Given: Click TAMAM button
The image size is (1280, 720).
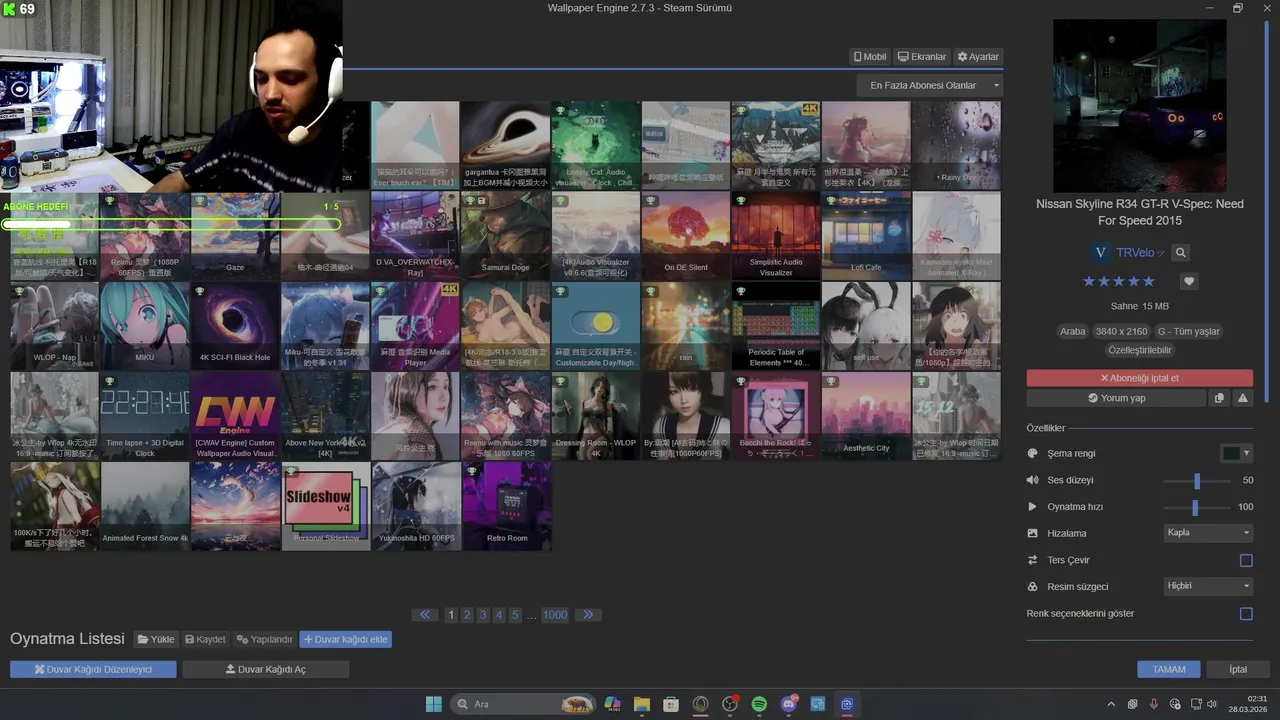Looking at the screenshot, I should coord(1169,669).
